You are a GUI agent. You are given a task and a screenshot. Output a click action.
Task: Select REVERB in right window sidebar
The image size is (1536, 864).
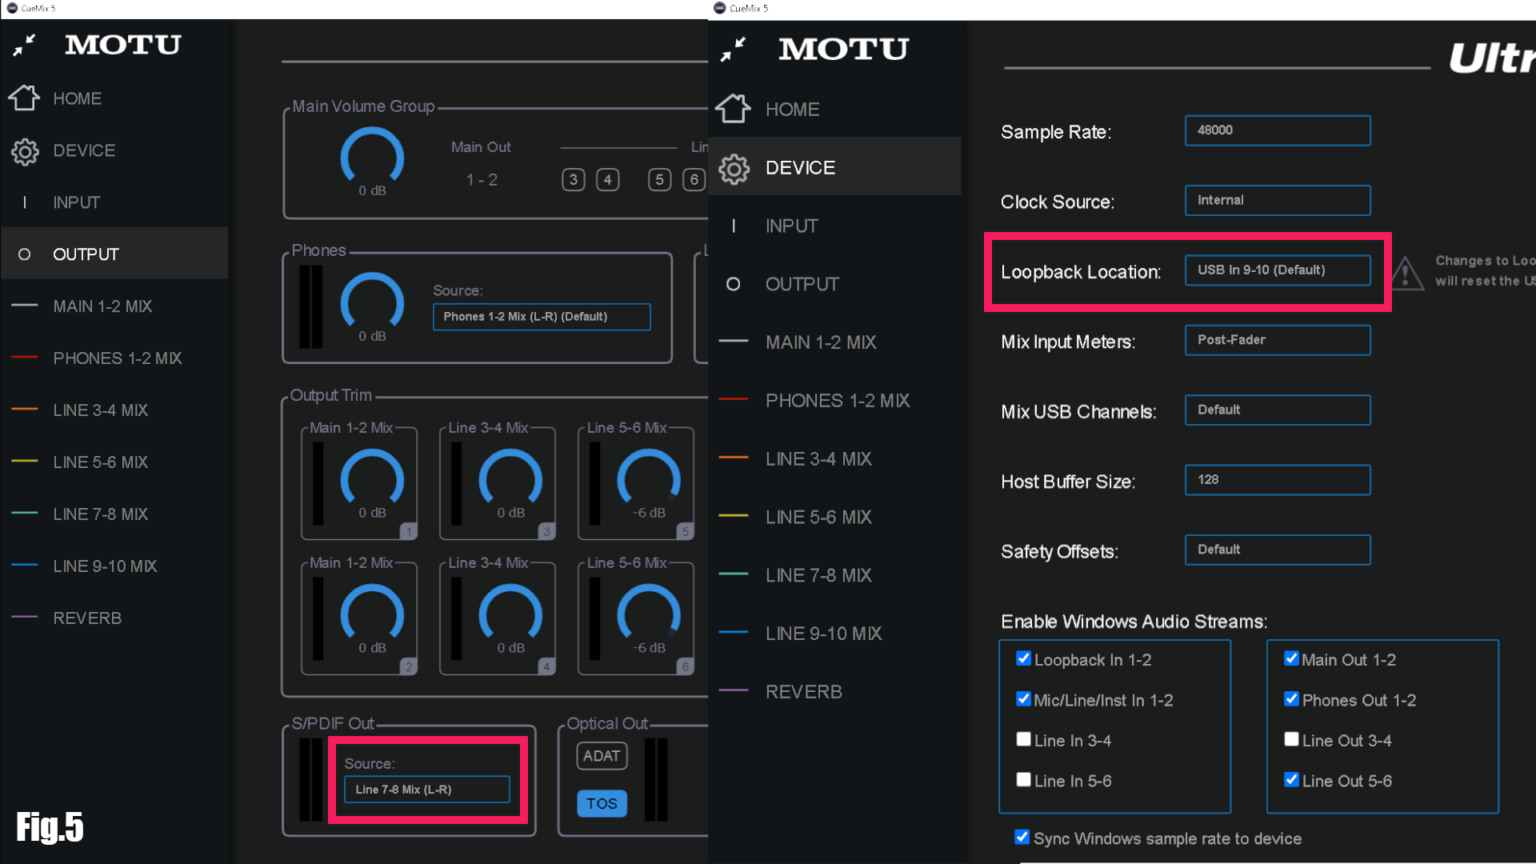click(803, 692)
